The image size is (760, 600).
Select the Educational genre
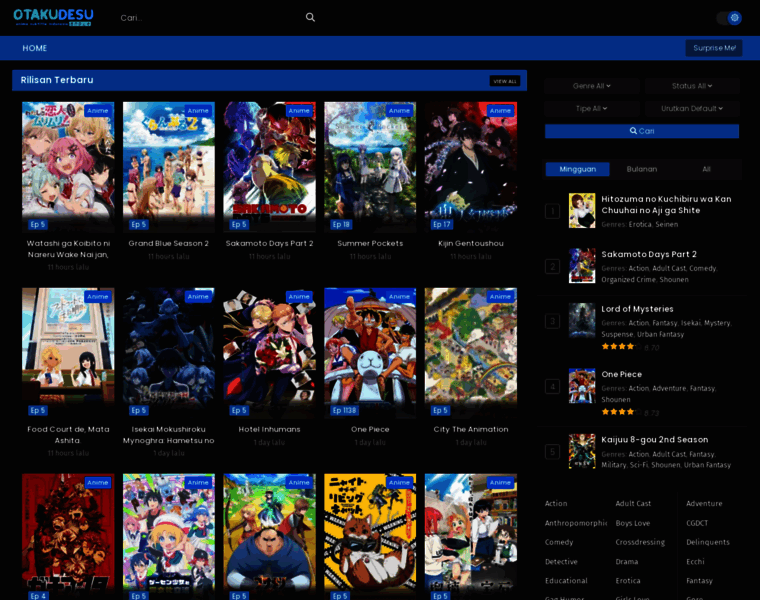566,581
